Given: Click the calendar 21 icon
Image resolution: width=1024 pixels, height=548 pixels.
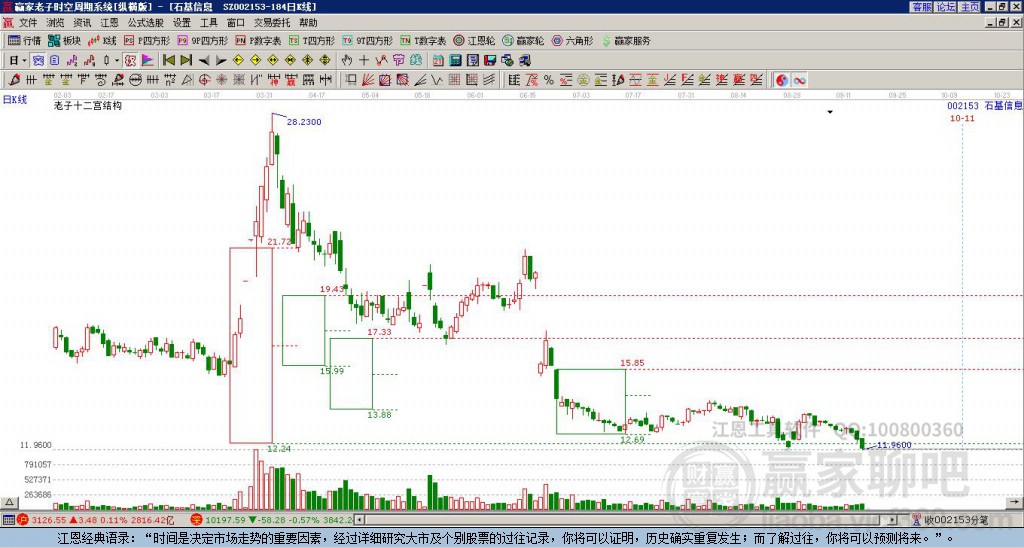Looking at the screenshot, I should pyautogui.click(x=438, y=61).
